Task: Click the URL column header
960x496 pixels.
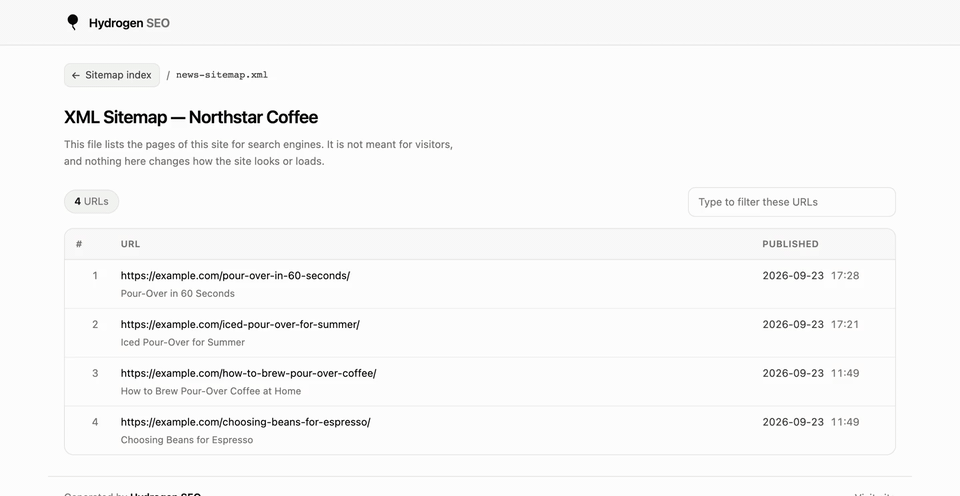Action: [130, 244]
